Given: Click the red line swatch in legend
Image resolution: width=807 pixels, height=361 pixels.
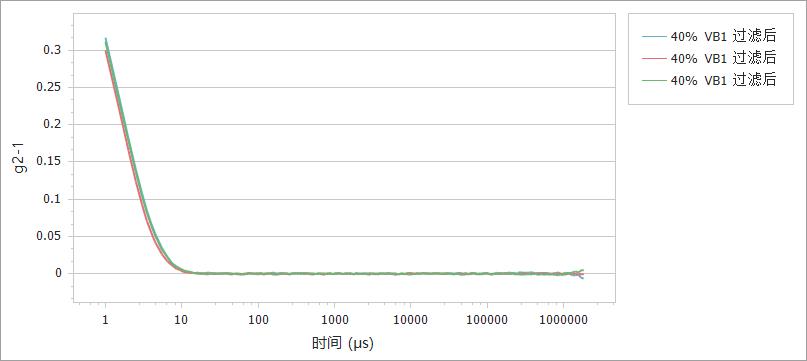Looking at the screenshot, I should (x=654, y=59).
